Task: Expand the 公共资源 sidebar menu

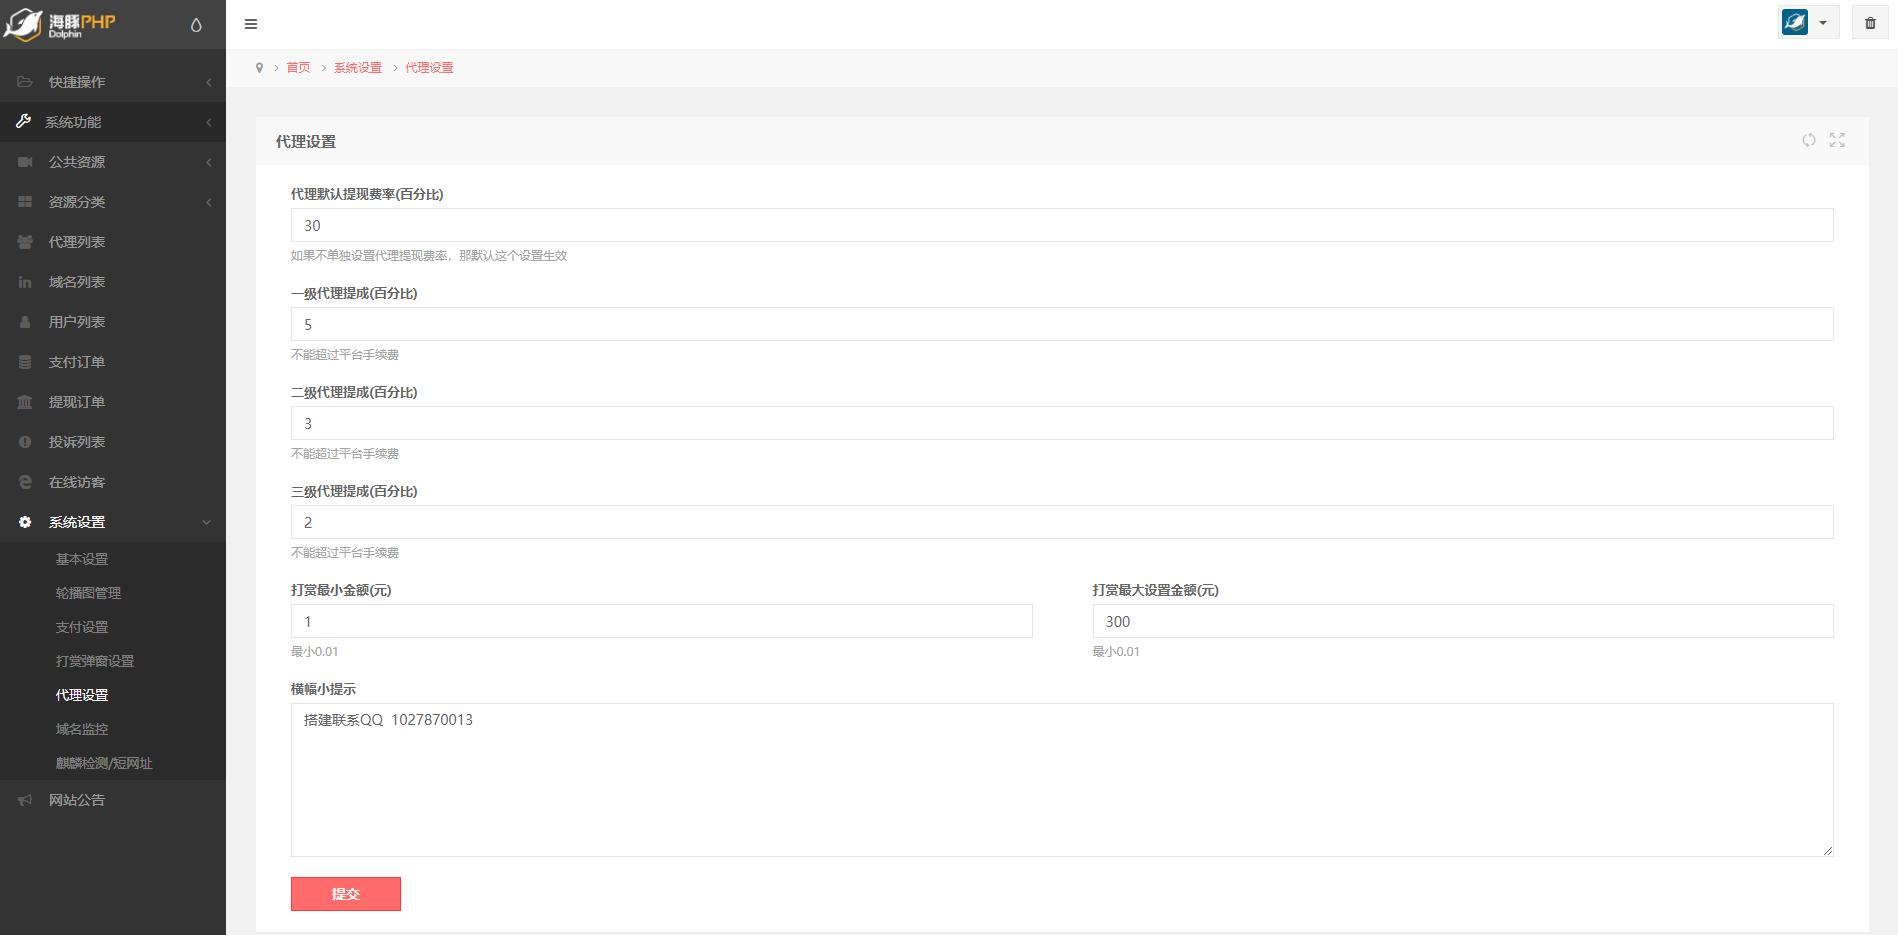Action: (x=112, y=162)
